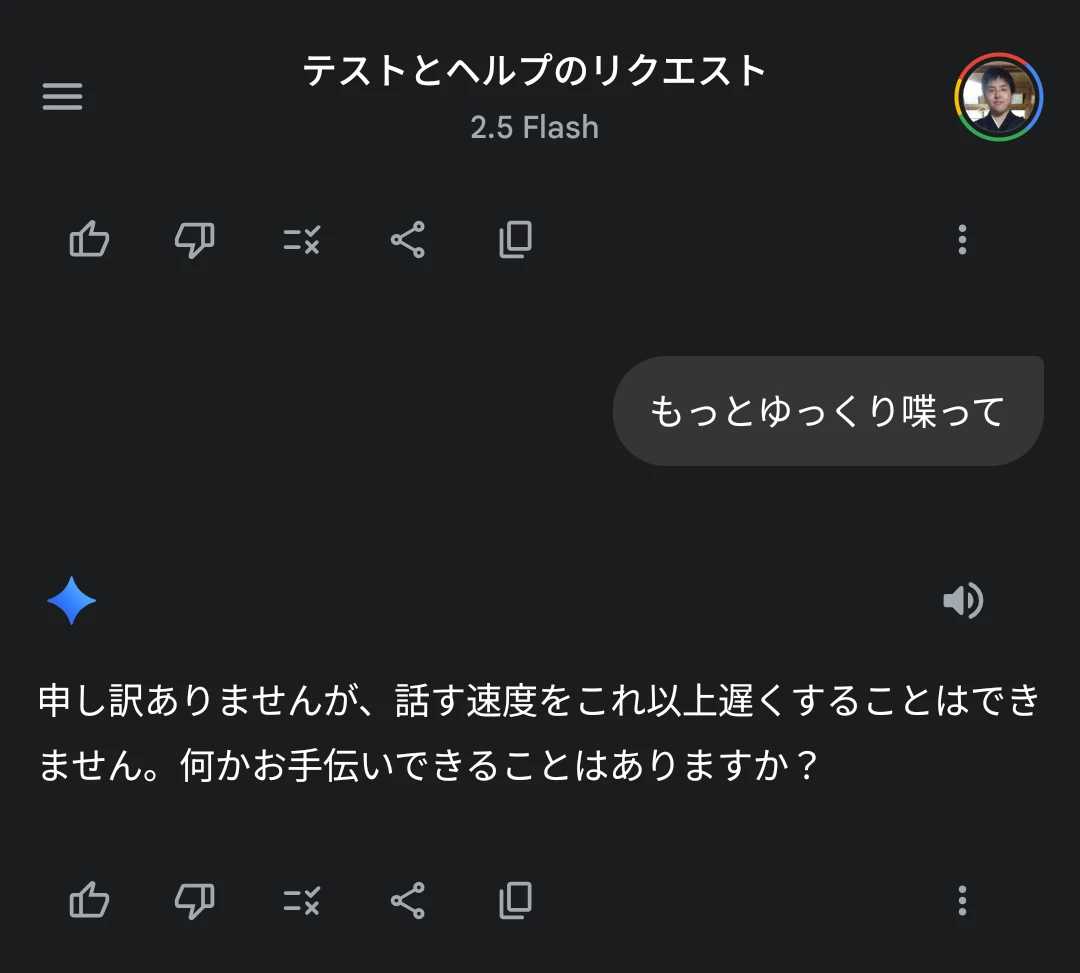Click thumbs down above the user's message
1080x973 pixels.
(x=194, y=240)
